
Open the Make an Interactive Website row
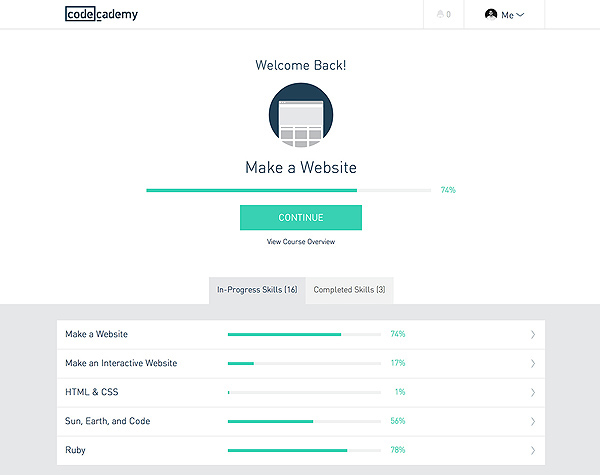[301, 363]
